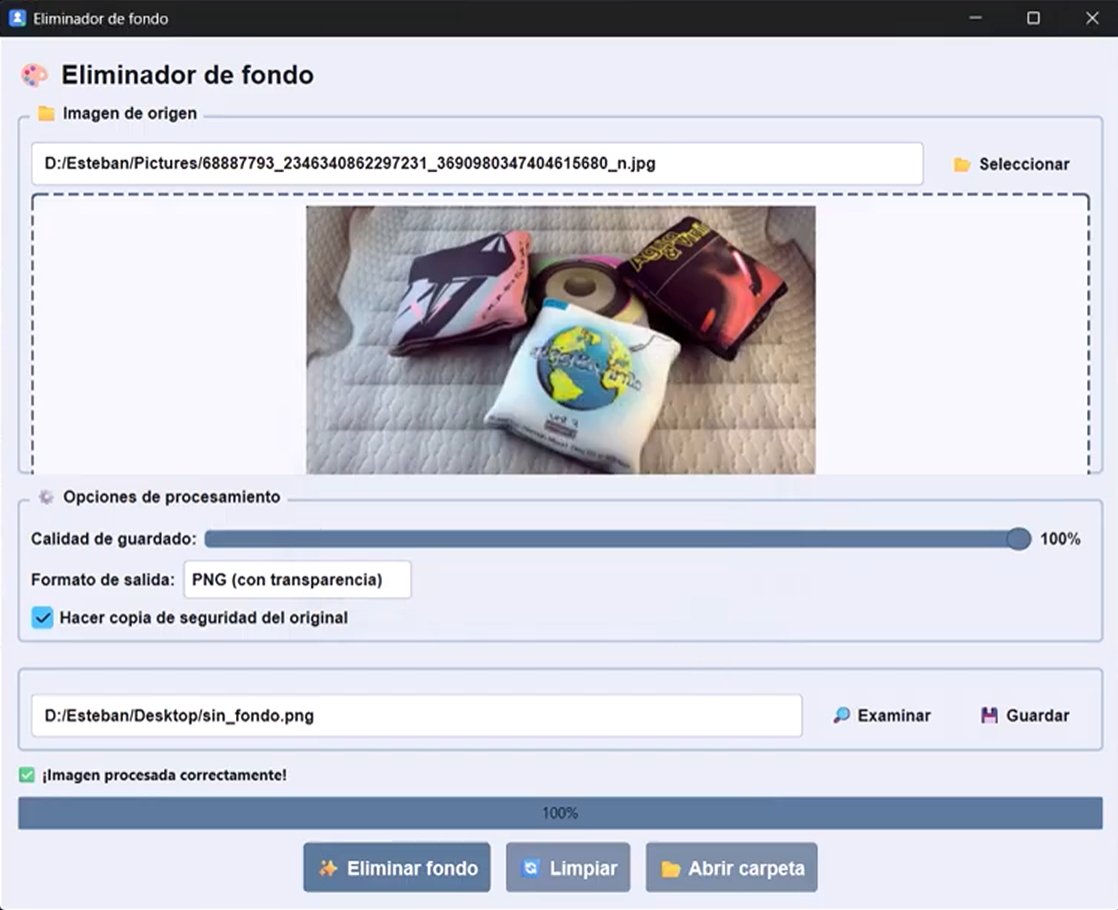Click the 100% progress bar
Image resolution: width=1118 pixels, height=910 pixels.
click(x=560, y=813)
